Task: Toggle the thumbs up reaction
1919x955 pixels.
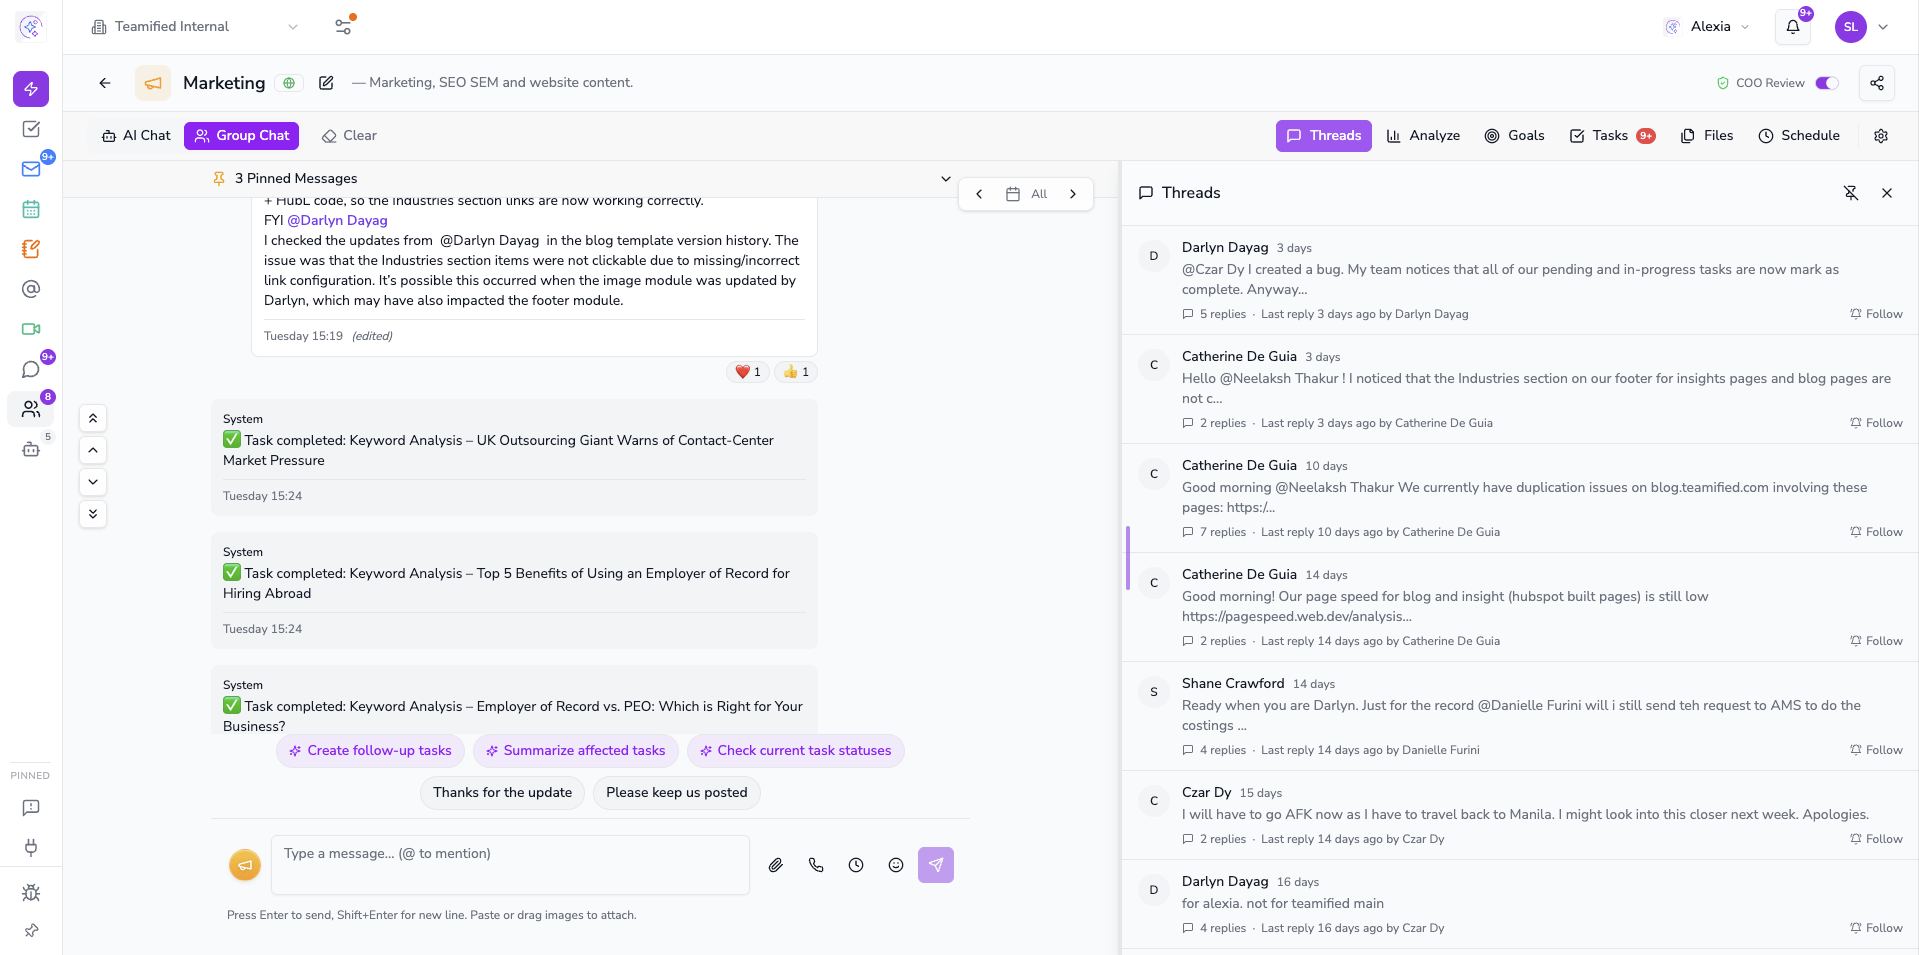Action: coord(796,372)
